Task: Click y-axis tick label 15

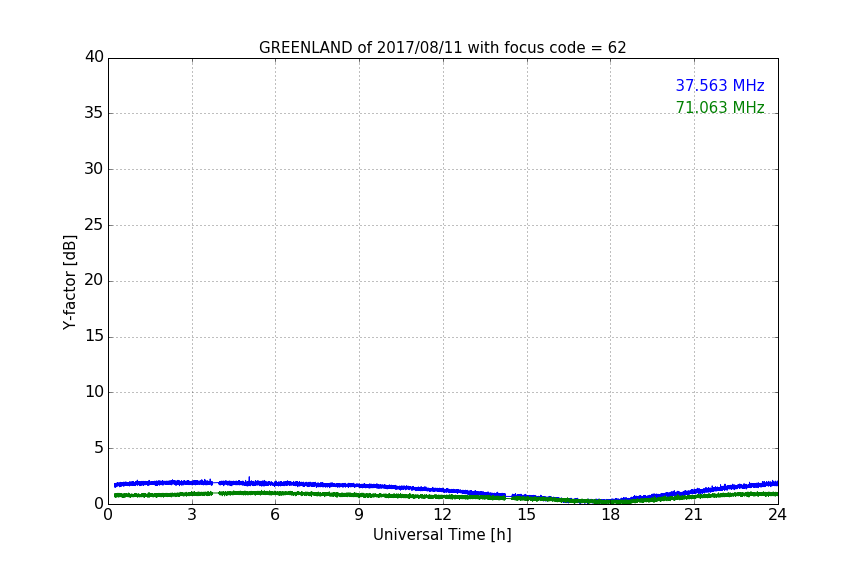Action: pyautogui.click(x=94, y=336)
